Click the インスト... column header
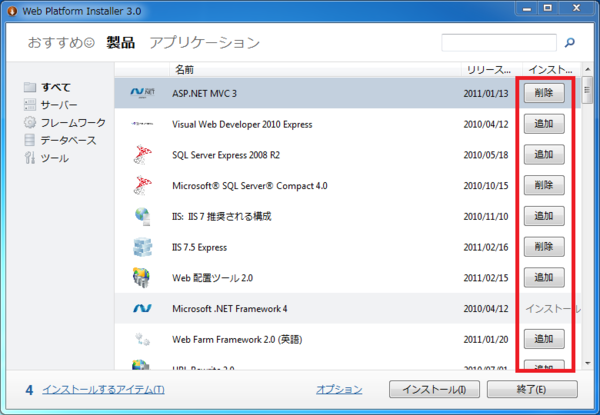The image size is (600, 415). 551,70
